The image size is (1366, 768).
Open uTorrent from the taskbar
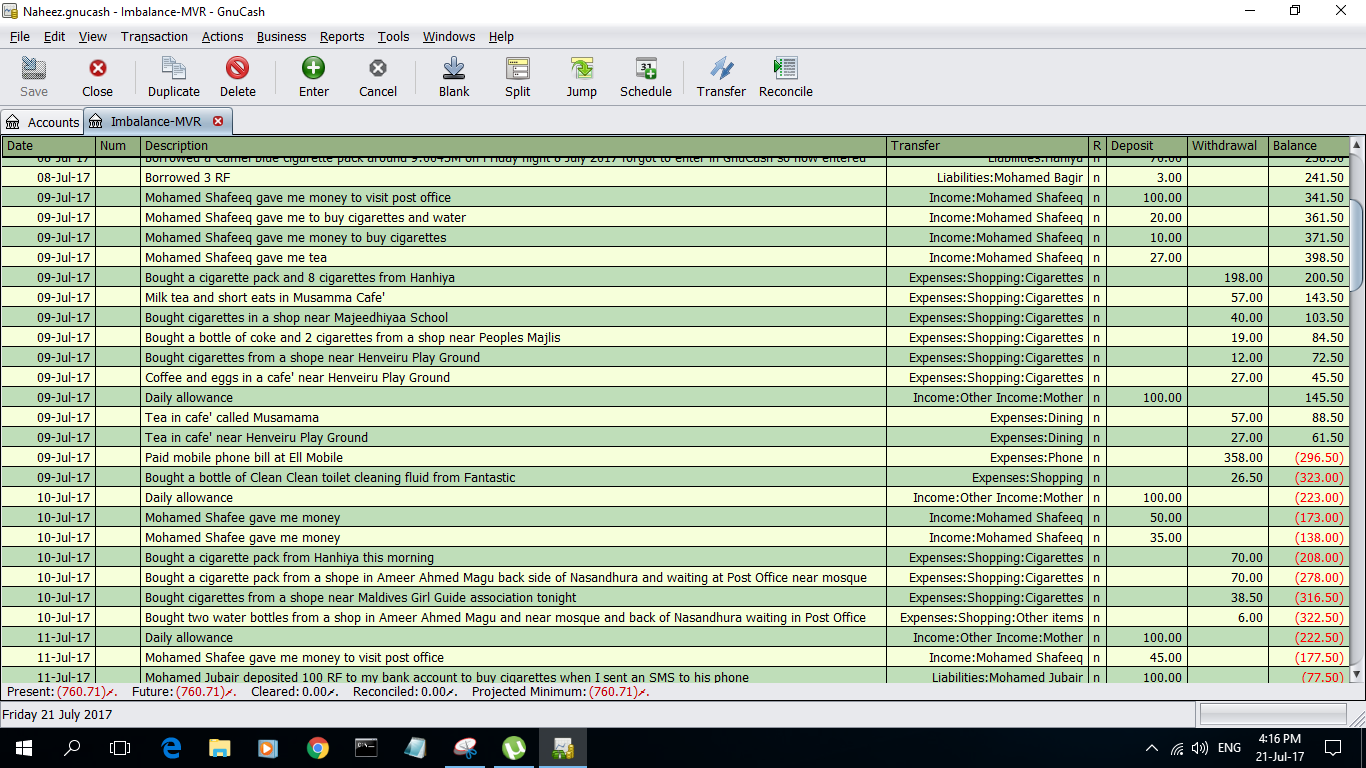[x=513, y=747]
